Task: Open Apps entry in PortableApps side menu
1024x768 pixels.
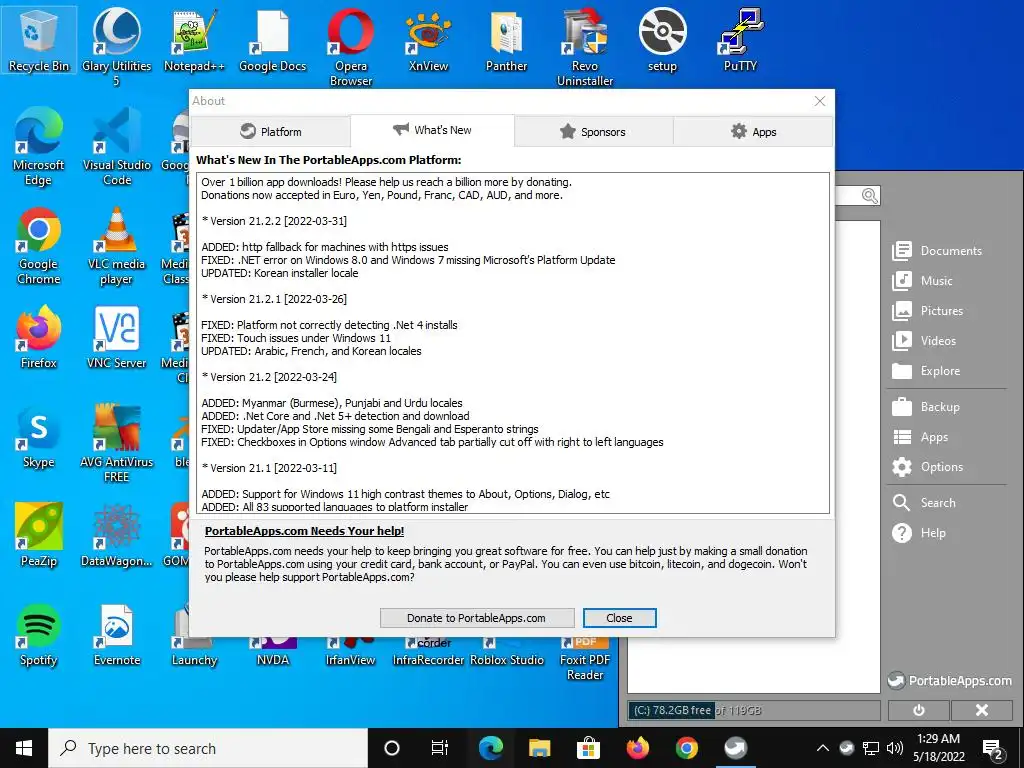Action: (920, 437)
